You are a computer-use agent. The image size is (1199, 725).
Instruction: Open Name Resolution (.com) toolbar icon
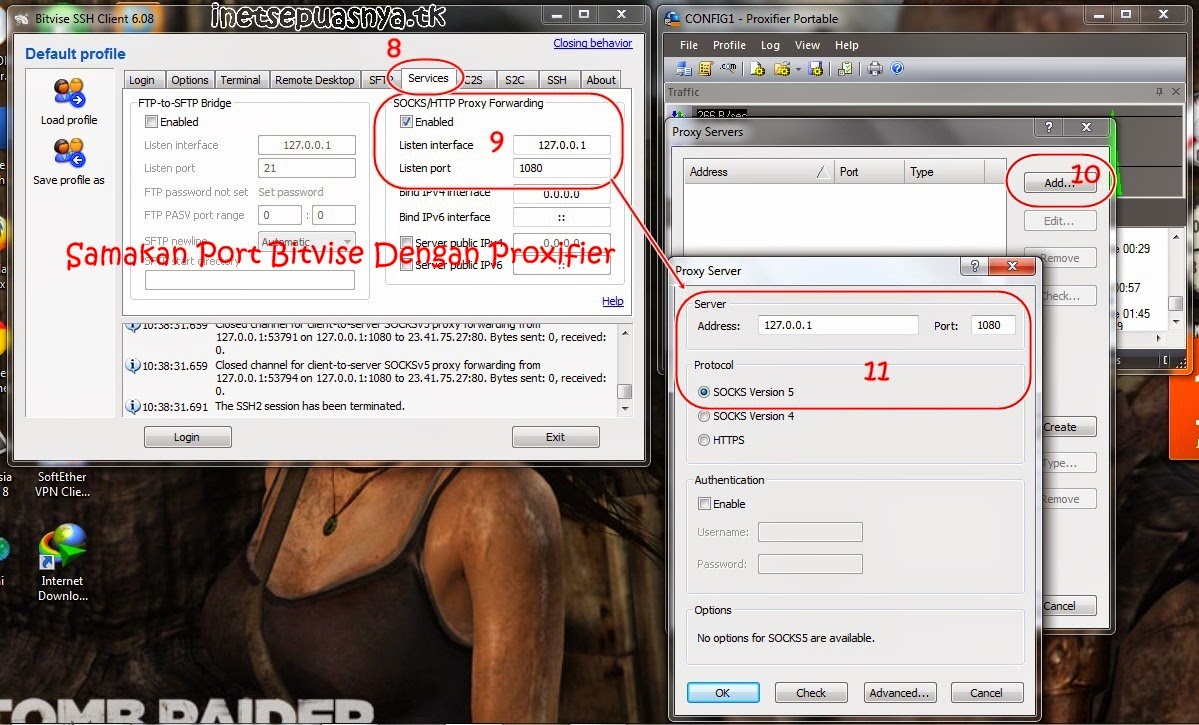pyautogui.click(x=728, y=69)
